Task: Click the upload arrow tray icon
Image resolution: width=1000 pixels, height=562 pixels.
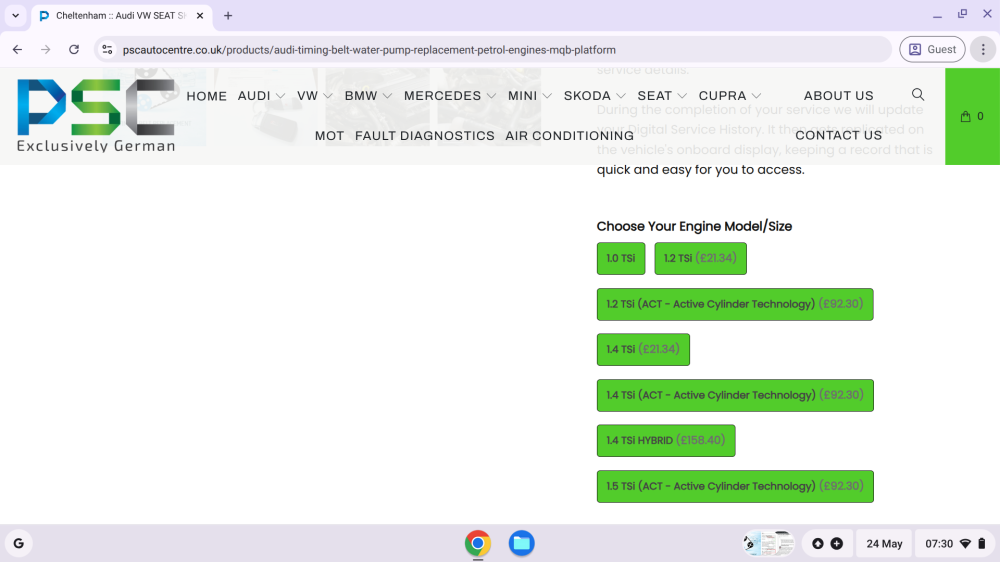Action: click(818, 544)
